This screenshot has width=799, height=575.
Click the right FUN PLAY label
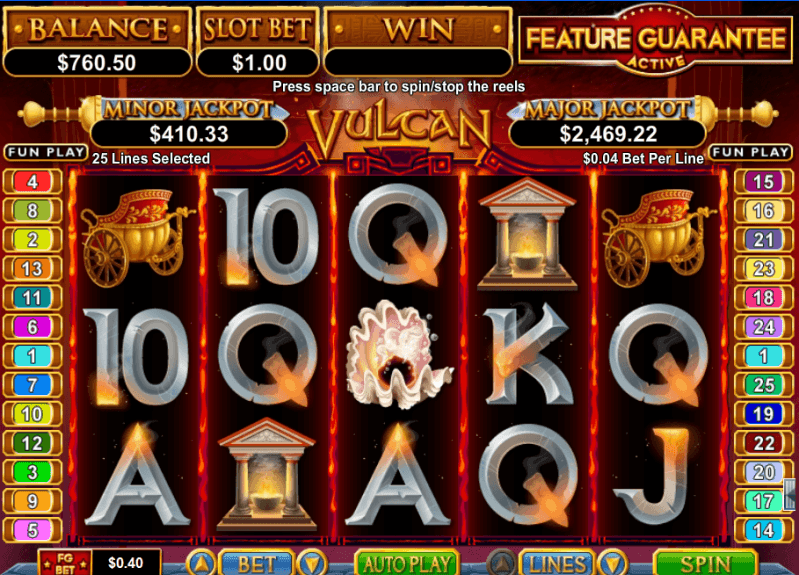[751, 152]
